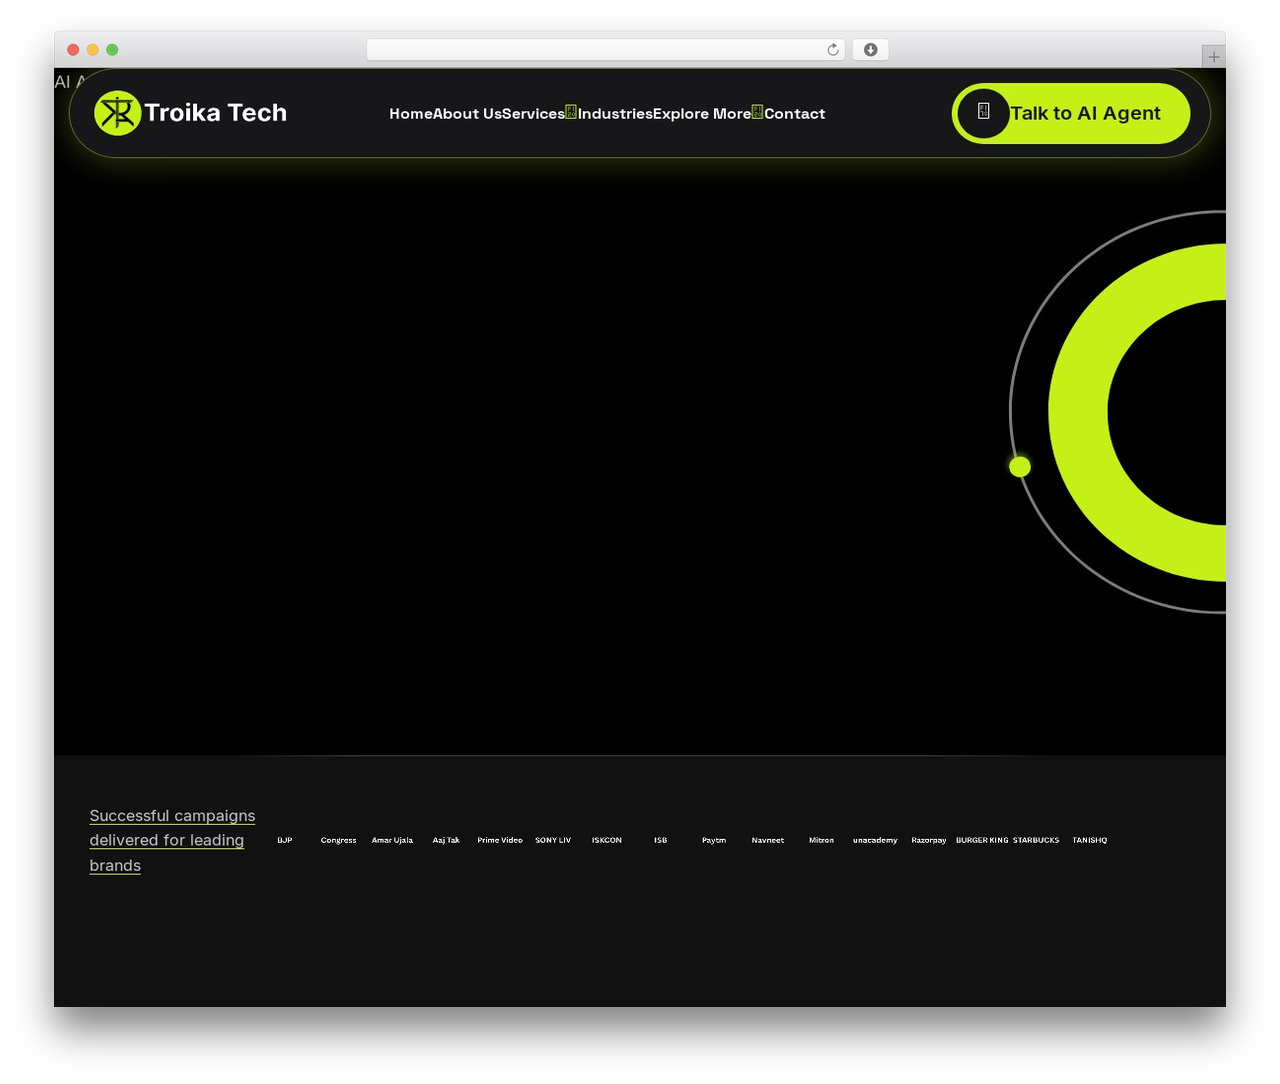Select the Prime Video brand label
The image size is (1280, 1084).
coord(500,840)
